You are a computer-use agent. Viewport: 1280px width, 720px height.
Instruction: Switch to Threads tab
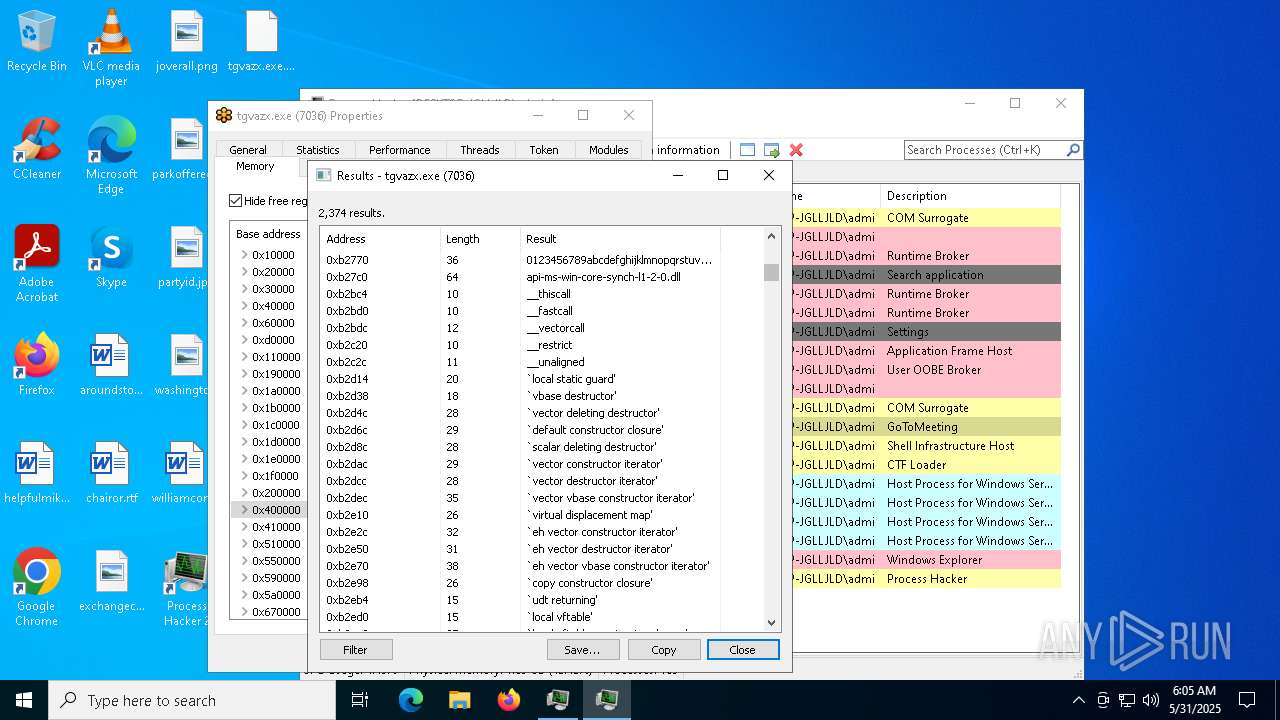pyautogui.click(x=479, y=150)
